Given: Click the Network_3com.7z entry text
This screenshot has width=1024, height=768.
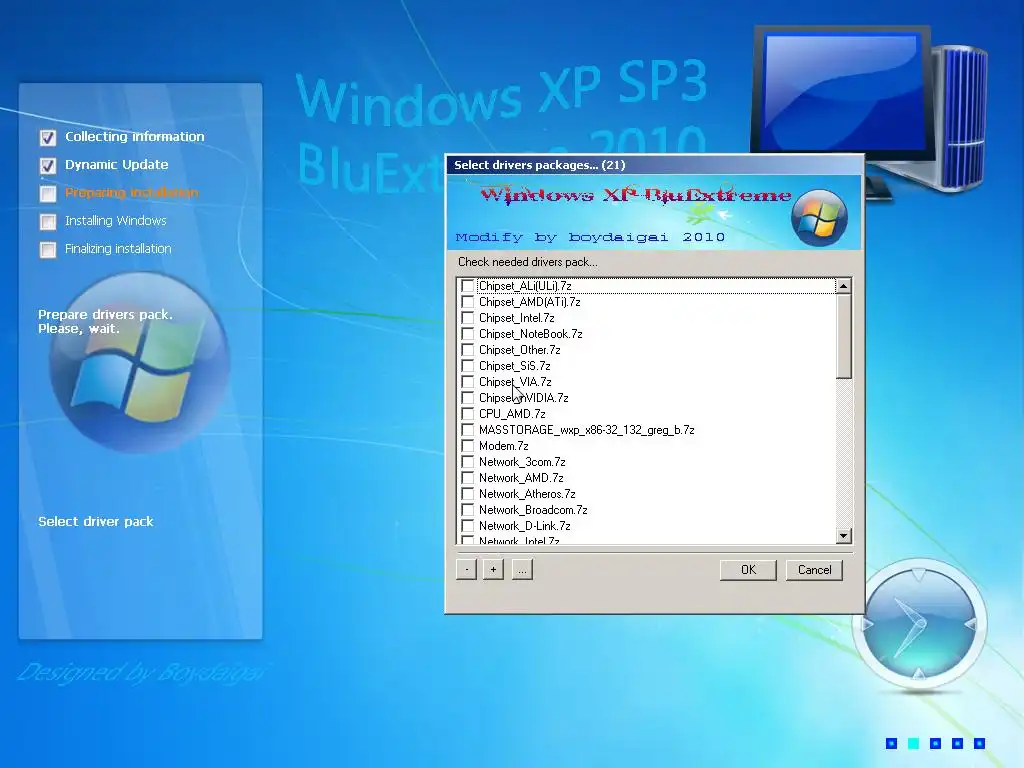Looking at the screenshot, I should 522,462.
